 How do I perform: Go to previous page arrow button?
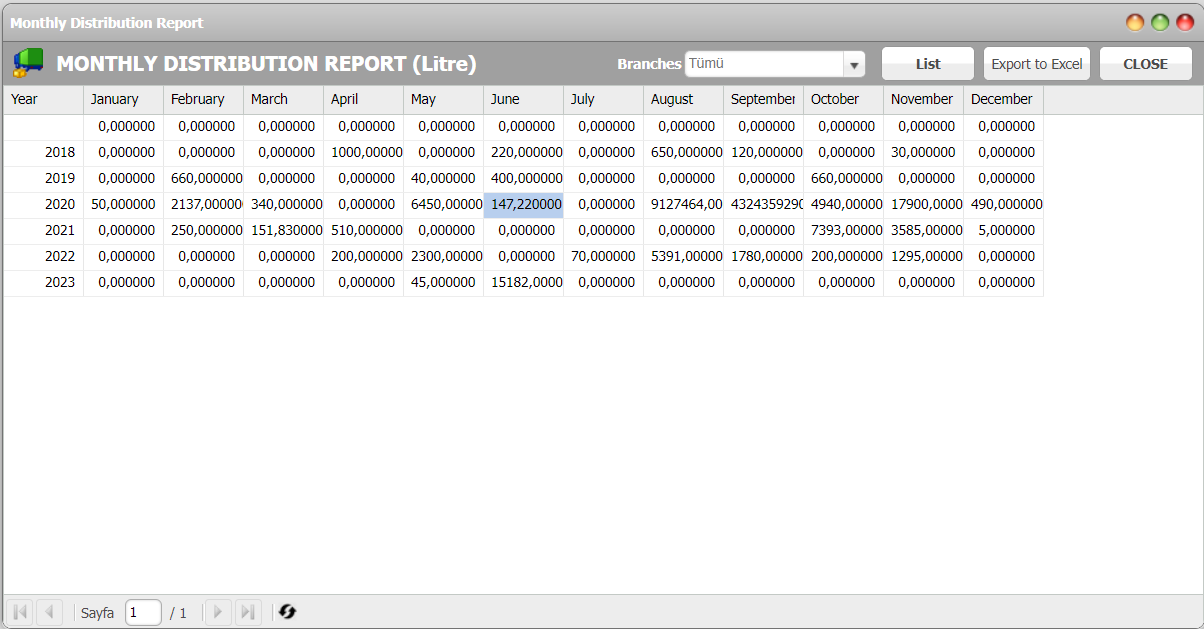click(50, 612)
